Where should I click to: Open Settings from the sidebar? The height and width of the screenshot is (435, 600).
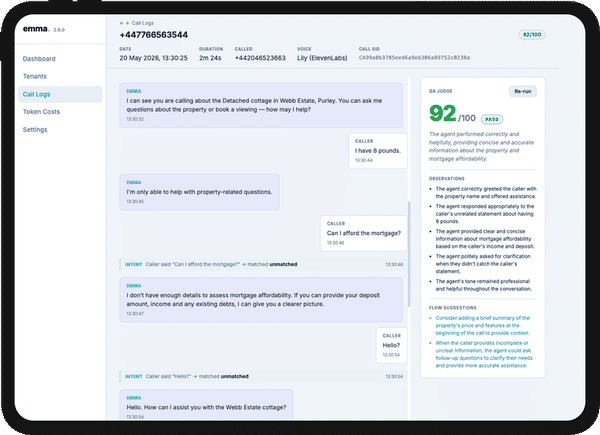(x=35, y=129)
